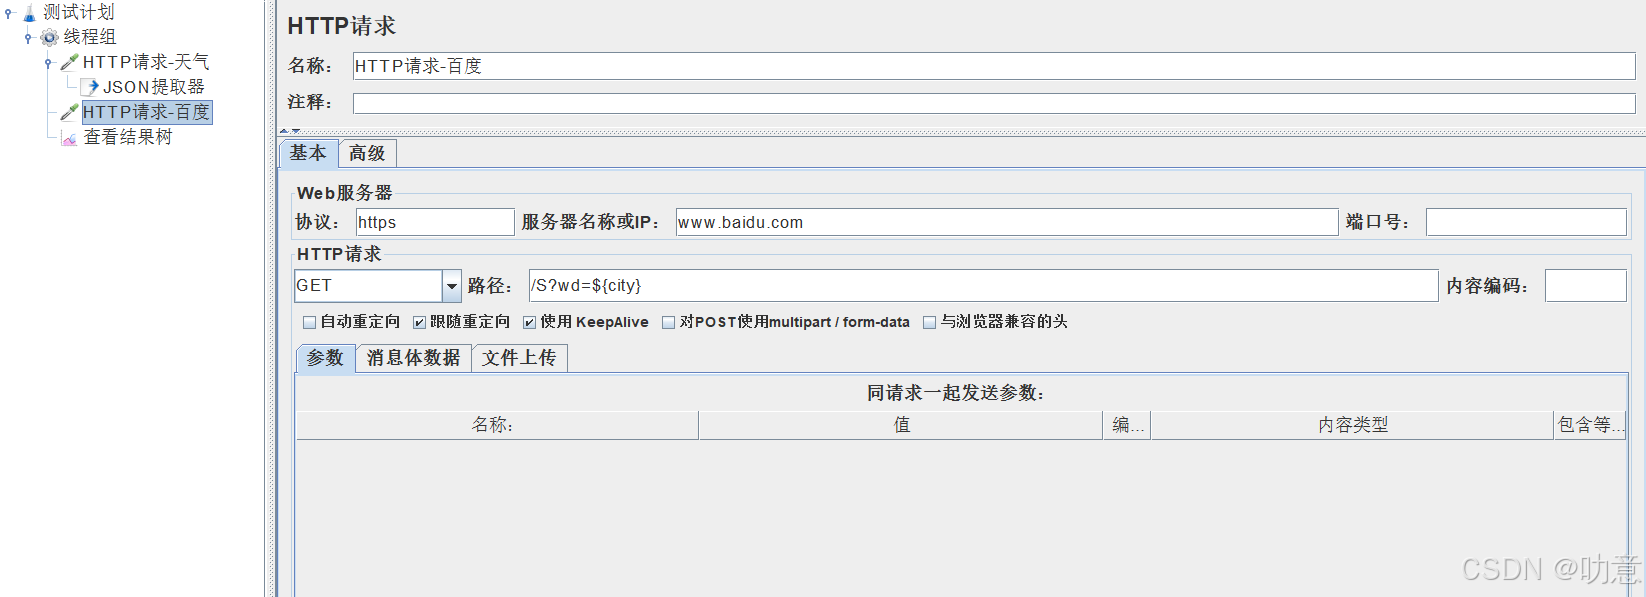Click the Test Plan flask icon

click(29, 13)
